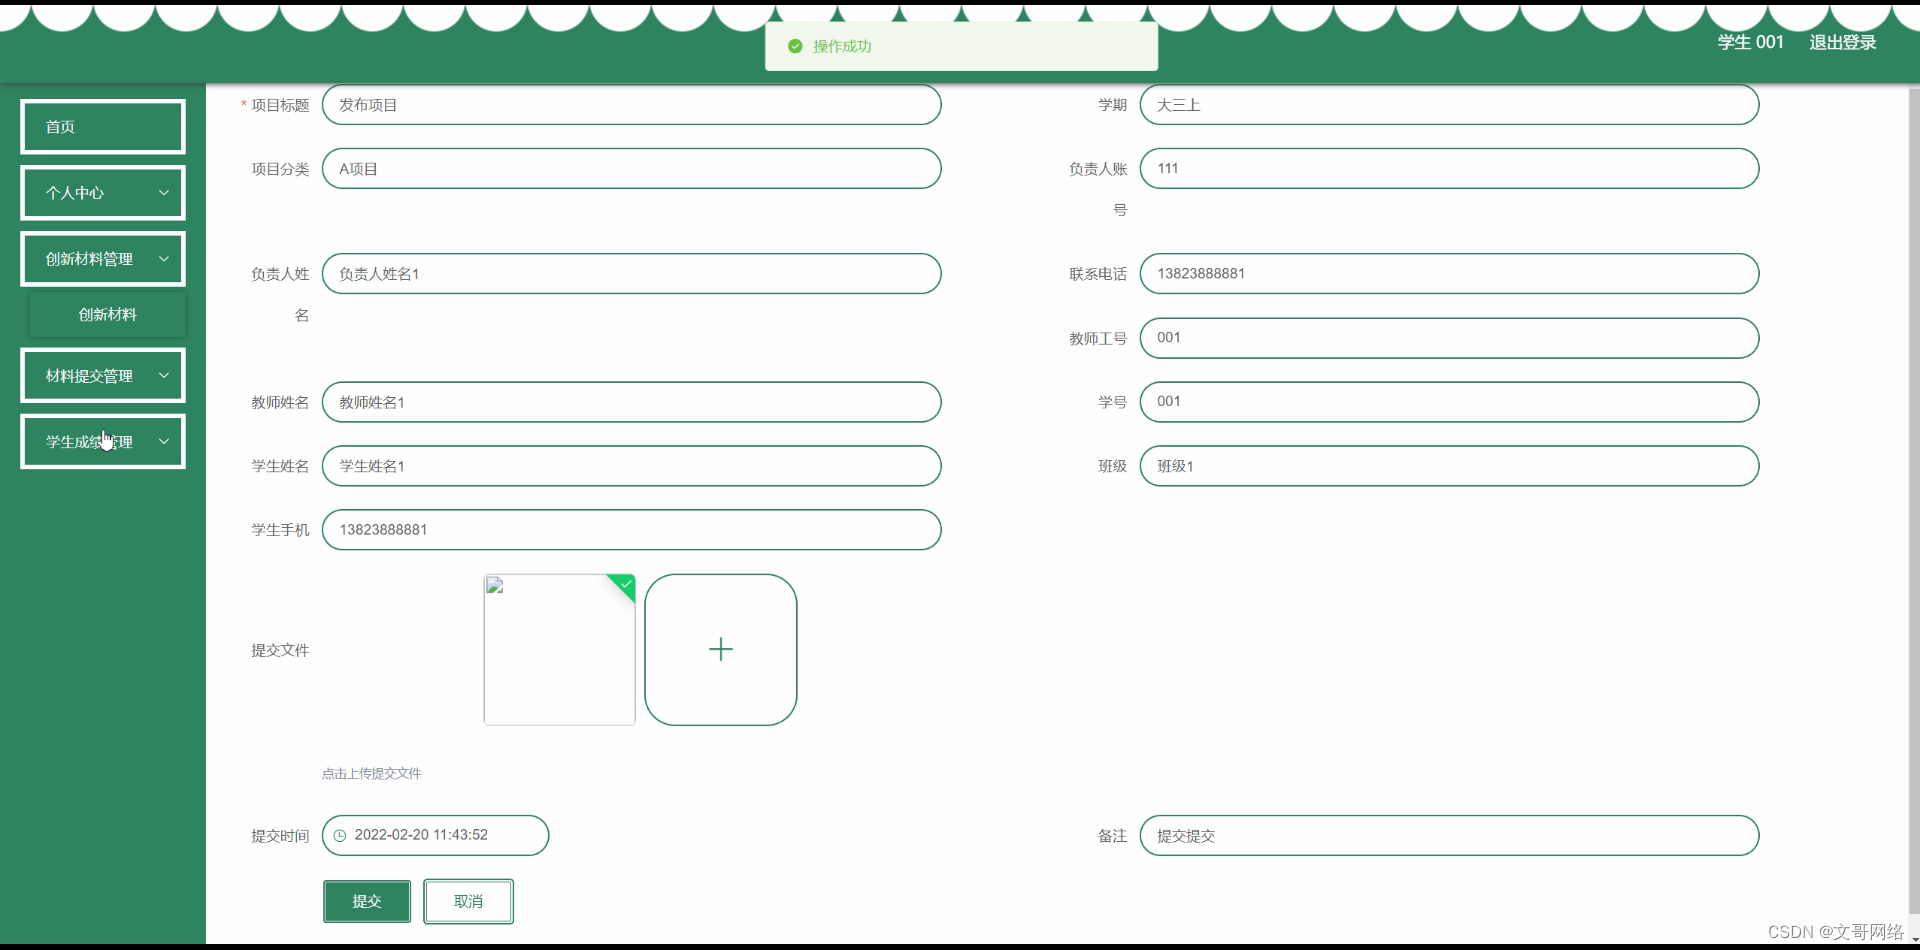Click the 学号 input field
Viewport: 1920px width, 950px height.
[1450, 402]
